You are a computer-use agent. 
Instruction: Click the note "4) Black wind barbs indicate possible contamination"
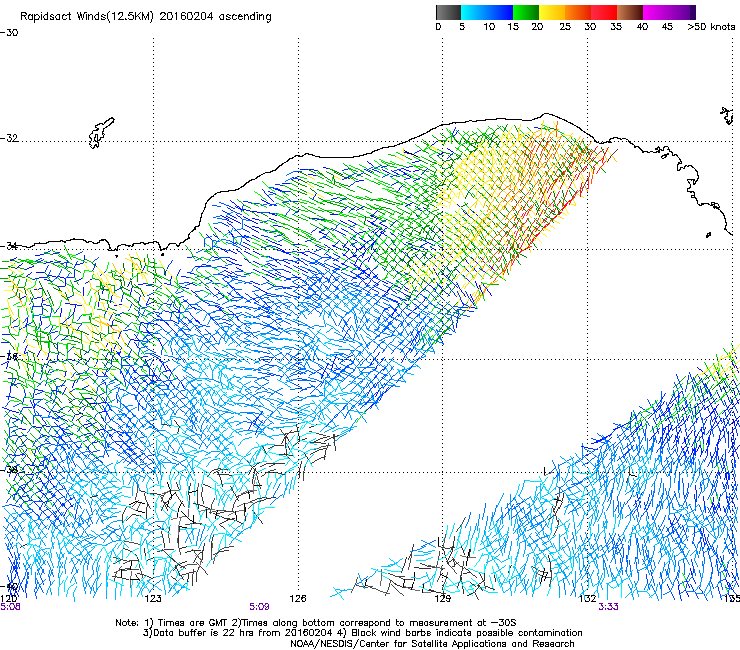pos(460,633)
